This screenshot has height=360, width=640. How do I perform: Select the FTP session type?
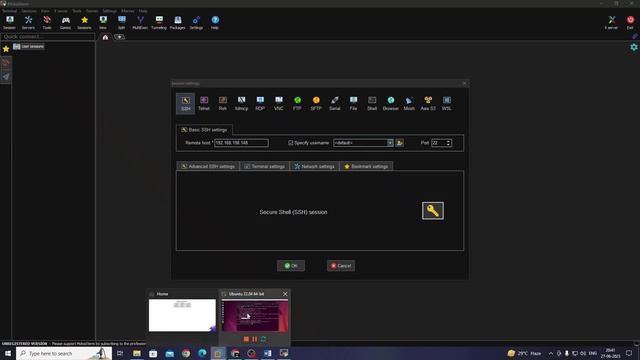click(x=297, y=103)
